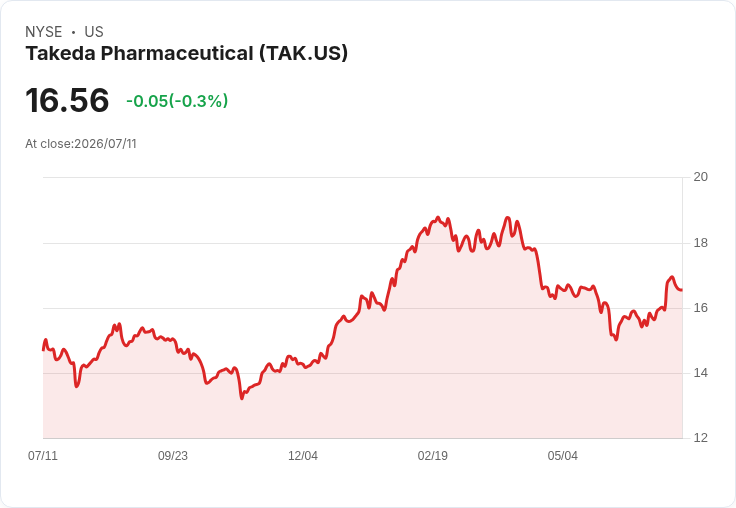Click the 07/11 x-axis date label
Viewport: 736px width, 508px height.
[x=43, y=455]
